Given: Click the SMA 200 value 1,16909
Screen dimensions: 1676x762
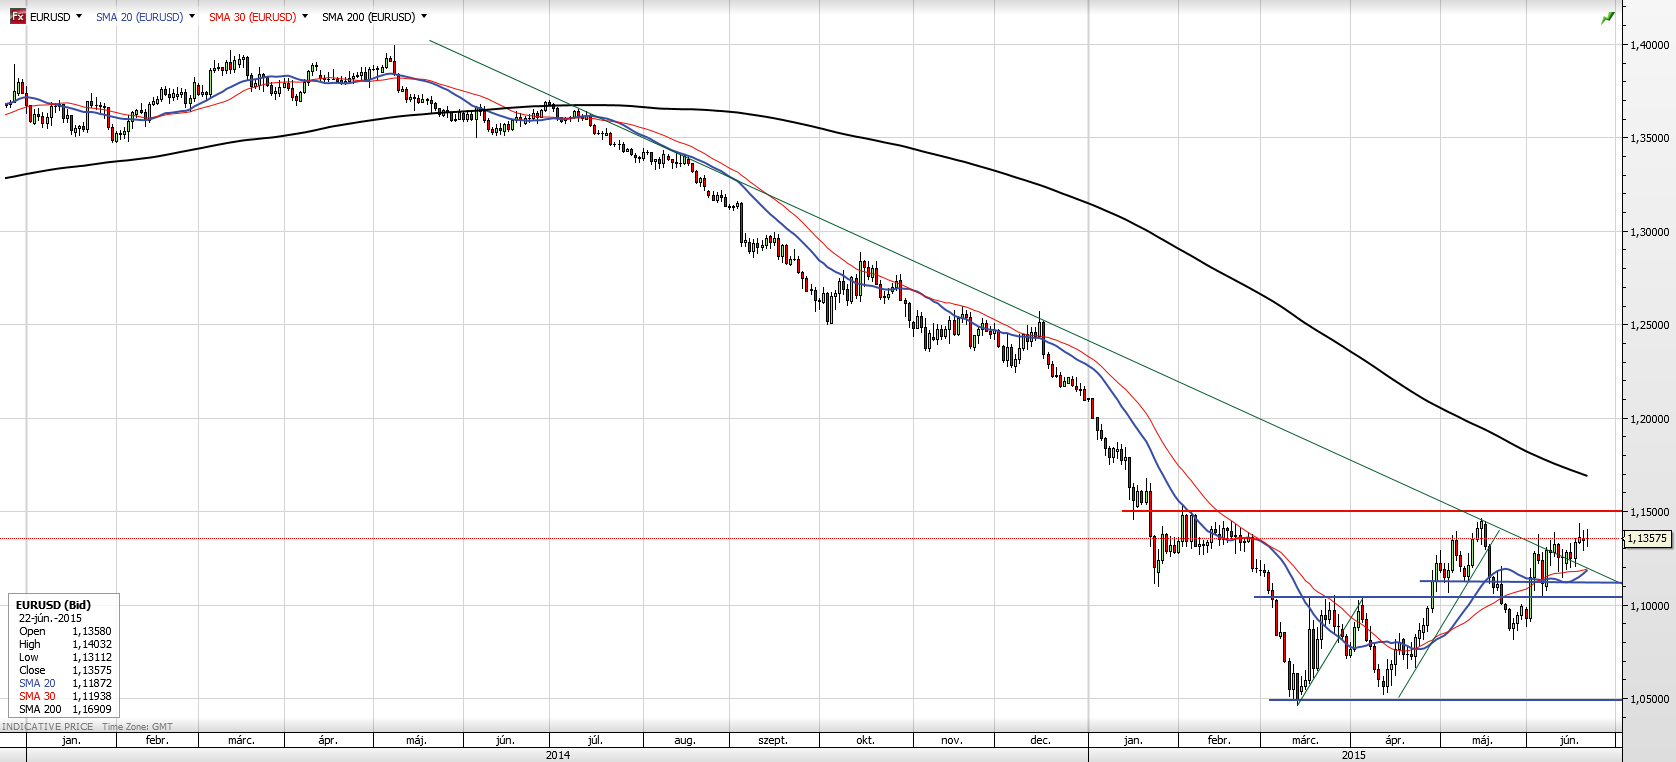Looking at the screenshot, I should (92, 709).
